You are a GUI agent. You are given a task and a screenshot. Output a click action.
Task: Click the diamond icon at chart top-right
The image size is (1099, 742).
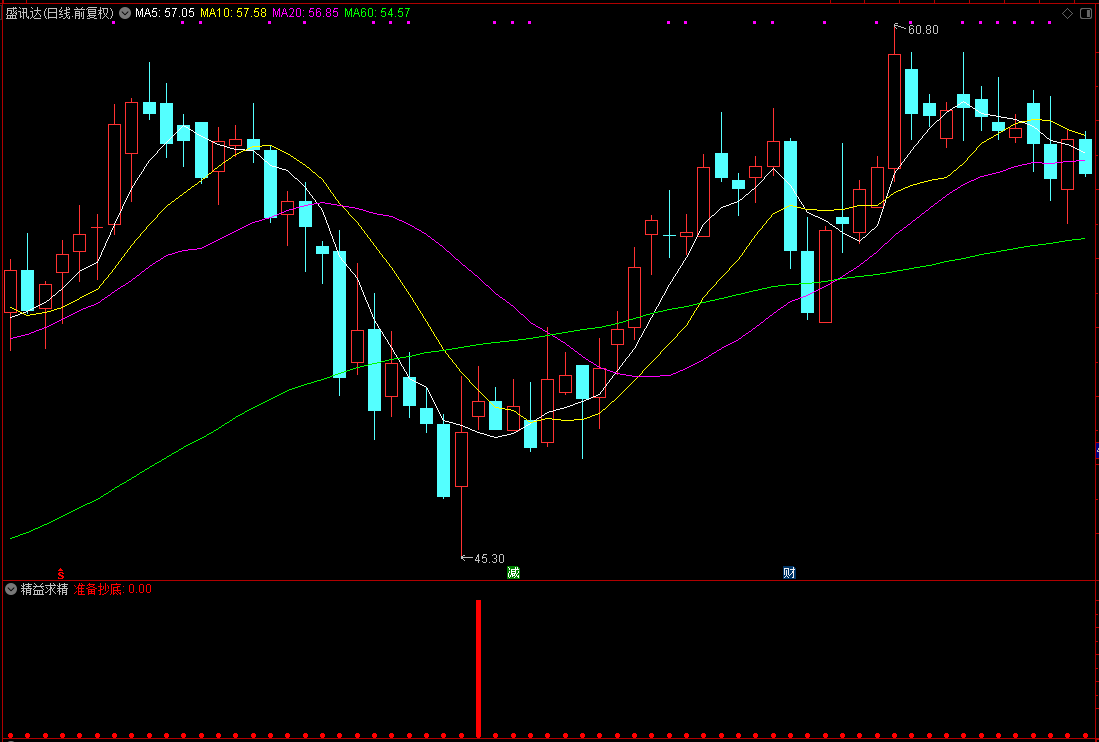(1067, 13)
